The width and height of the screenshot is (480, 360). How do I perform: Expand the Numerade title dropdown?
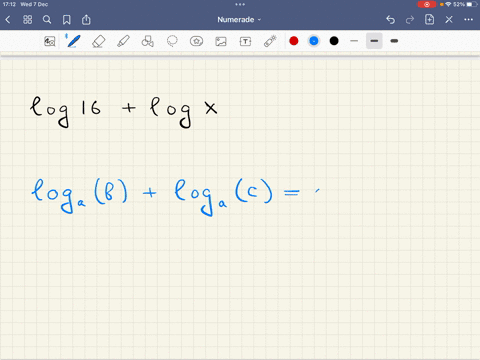pos(239,20)
